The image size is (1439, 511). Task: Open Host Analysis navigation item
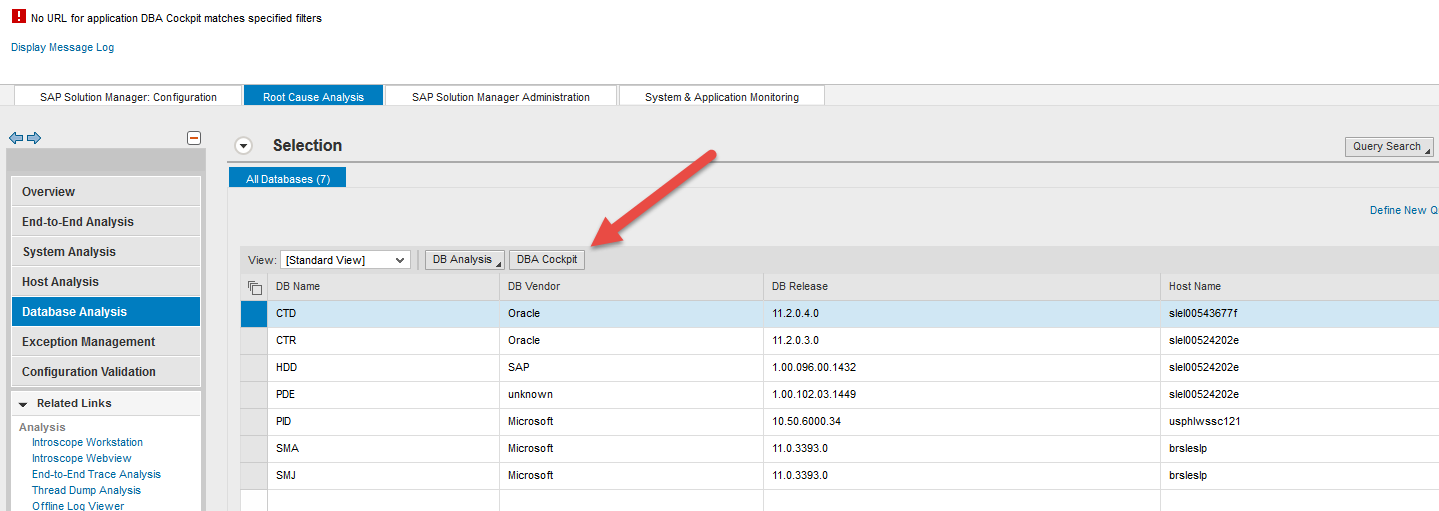click(106, 282)
